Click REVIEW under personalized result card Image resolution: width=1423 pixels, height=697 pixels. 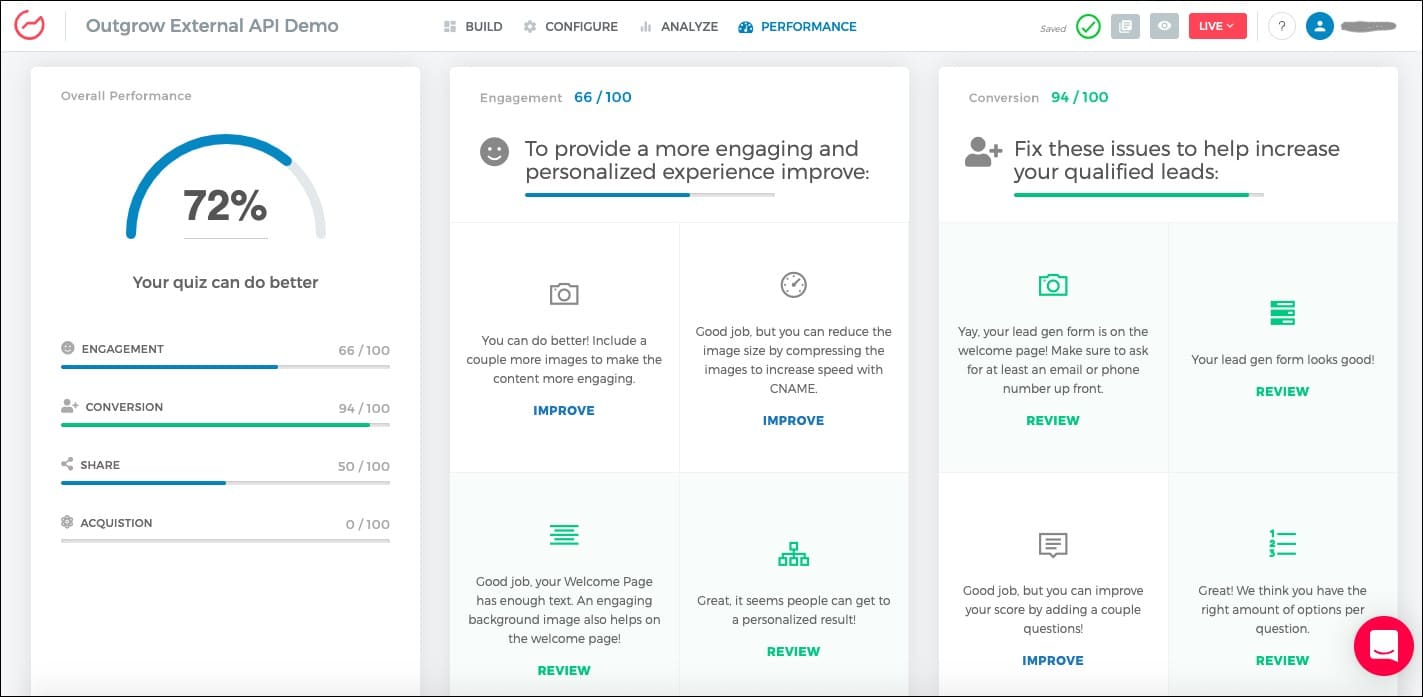[x=793, y=652]
